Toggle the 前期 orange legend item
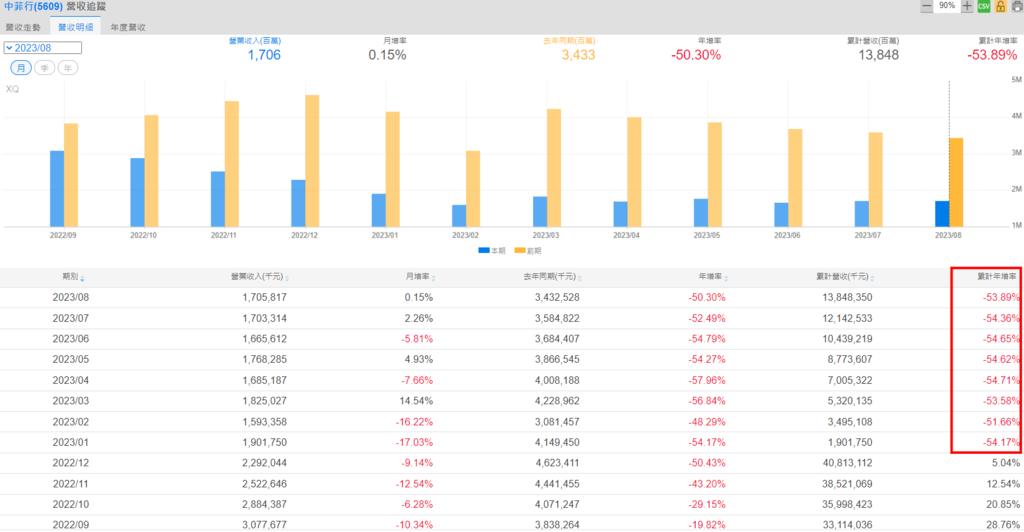This screenshot has width=1024, height=532. pos(528,251)
